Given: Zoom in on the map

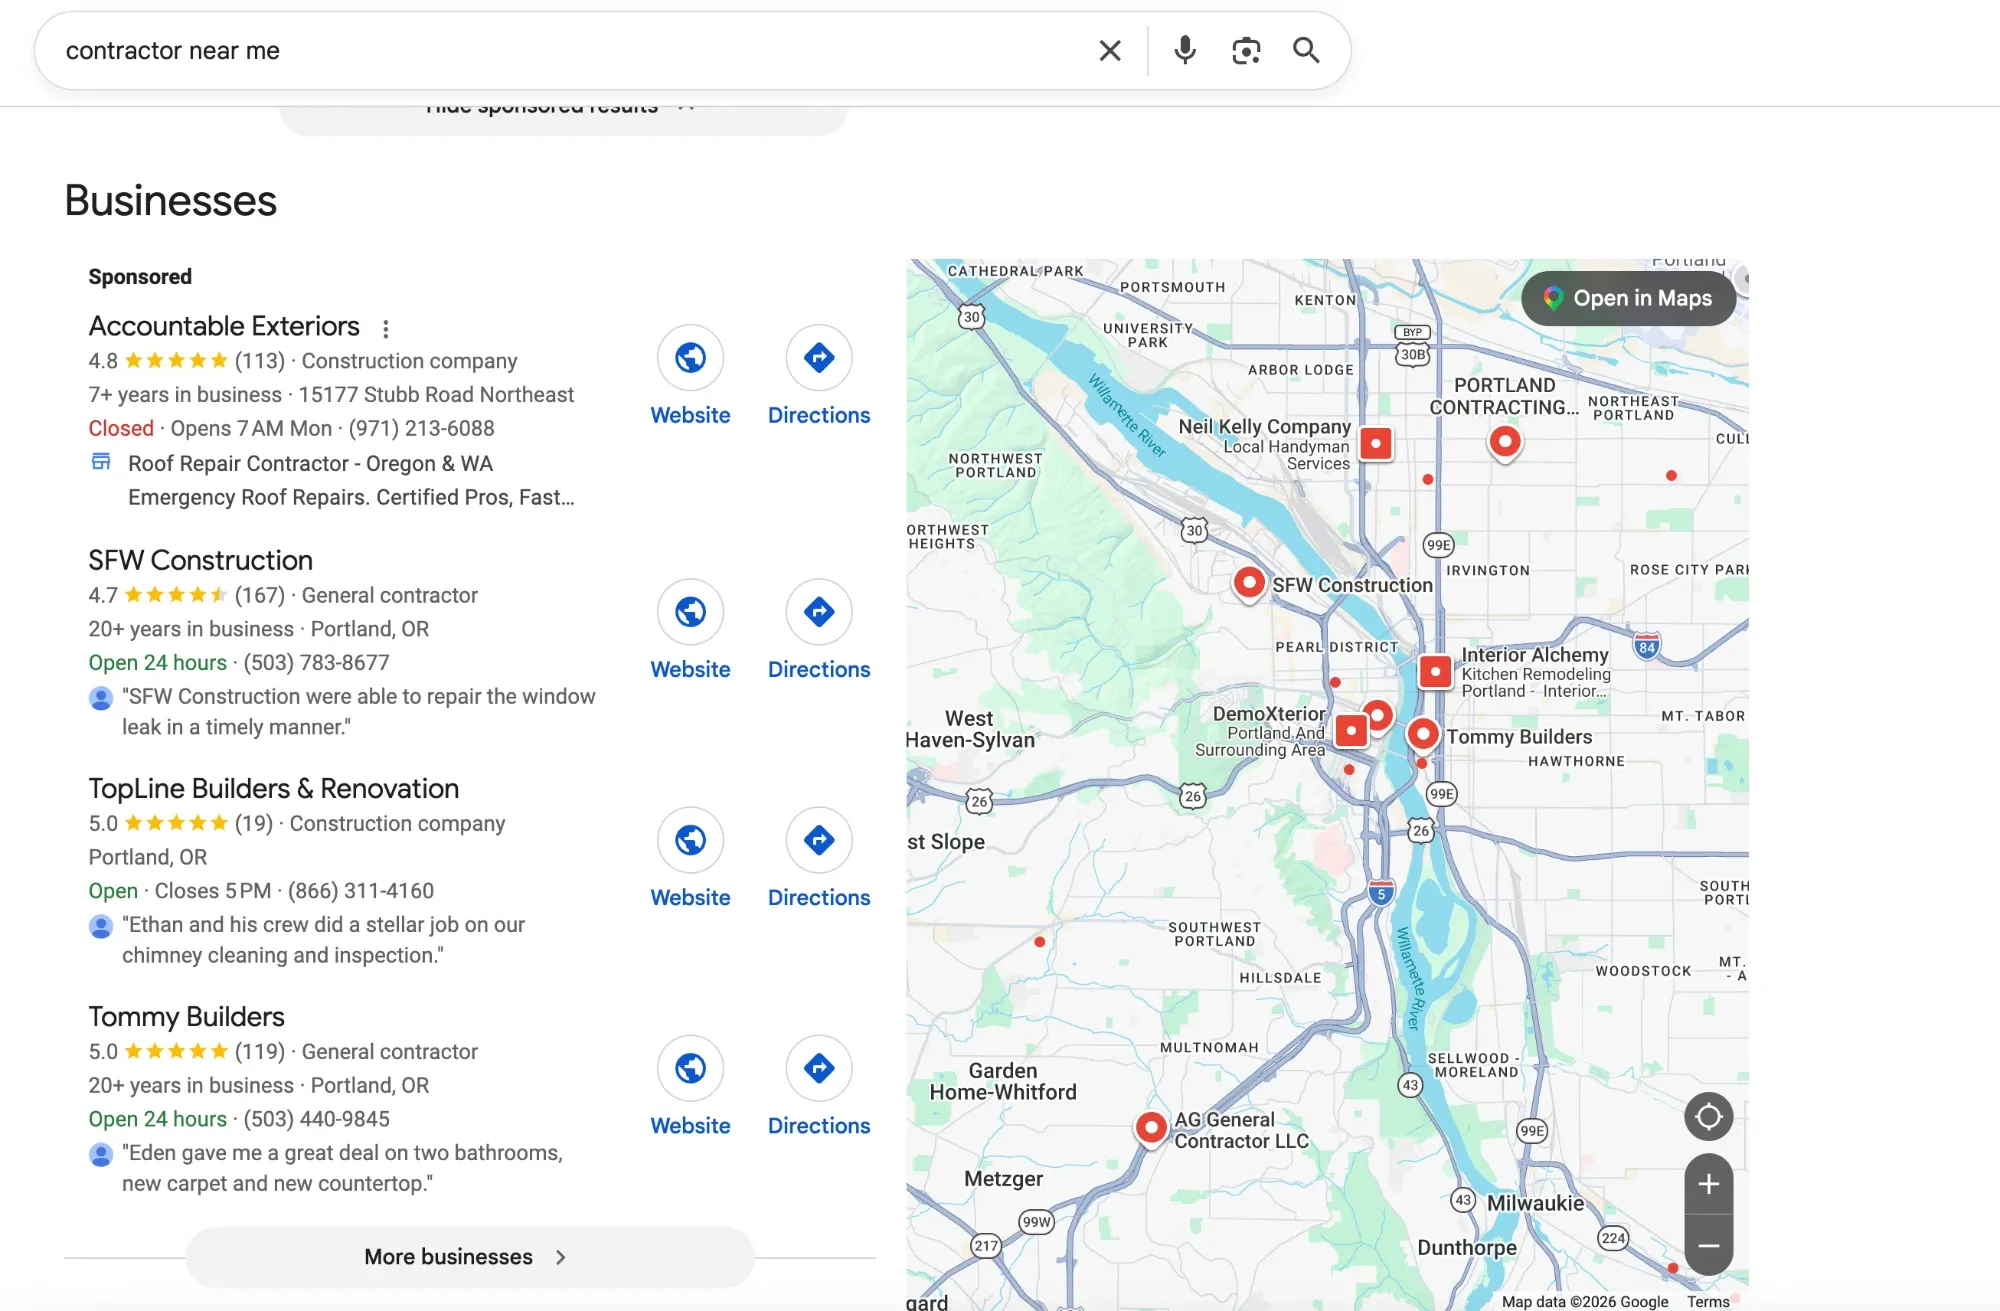Looking at the screenshot, I should pos(1709,1184).
